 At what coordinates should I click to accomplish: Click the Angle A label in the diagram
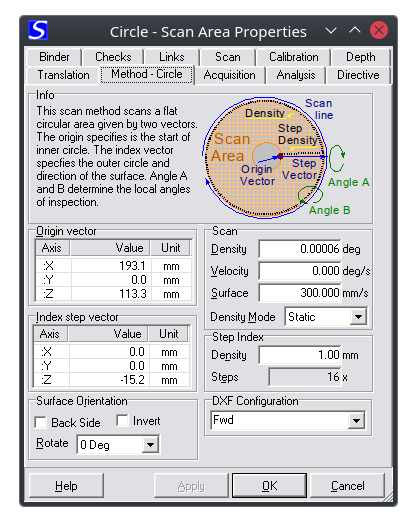coord(348,182)
